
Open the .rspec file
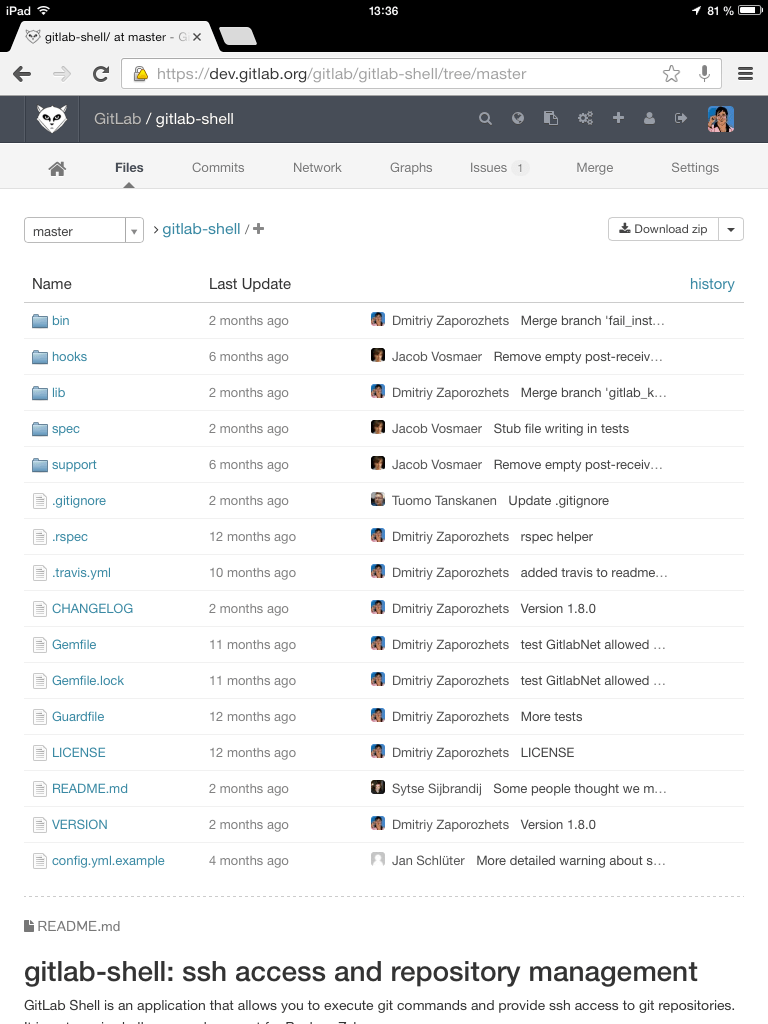tap(70, 537)
